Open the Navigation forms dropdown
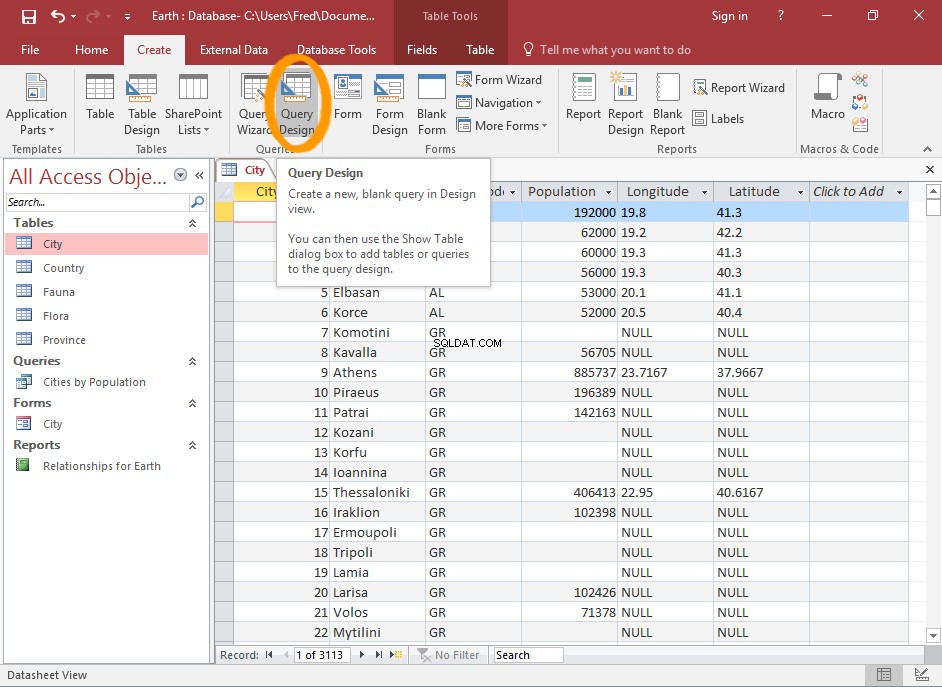This screenshot has width=942, height=687. point(499,103)
